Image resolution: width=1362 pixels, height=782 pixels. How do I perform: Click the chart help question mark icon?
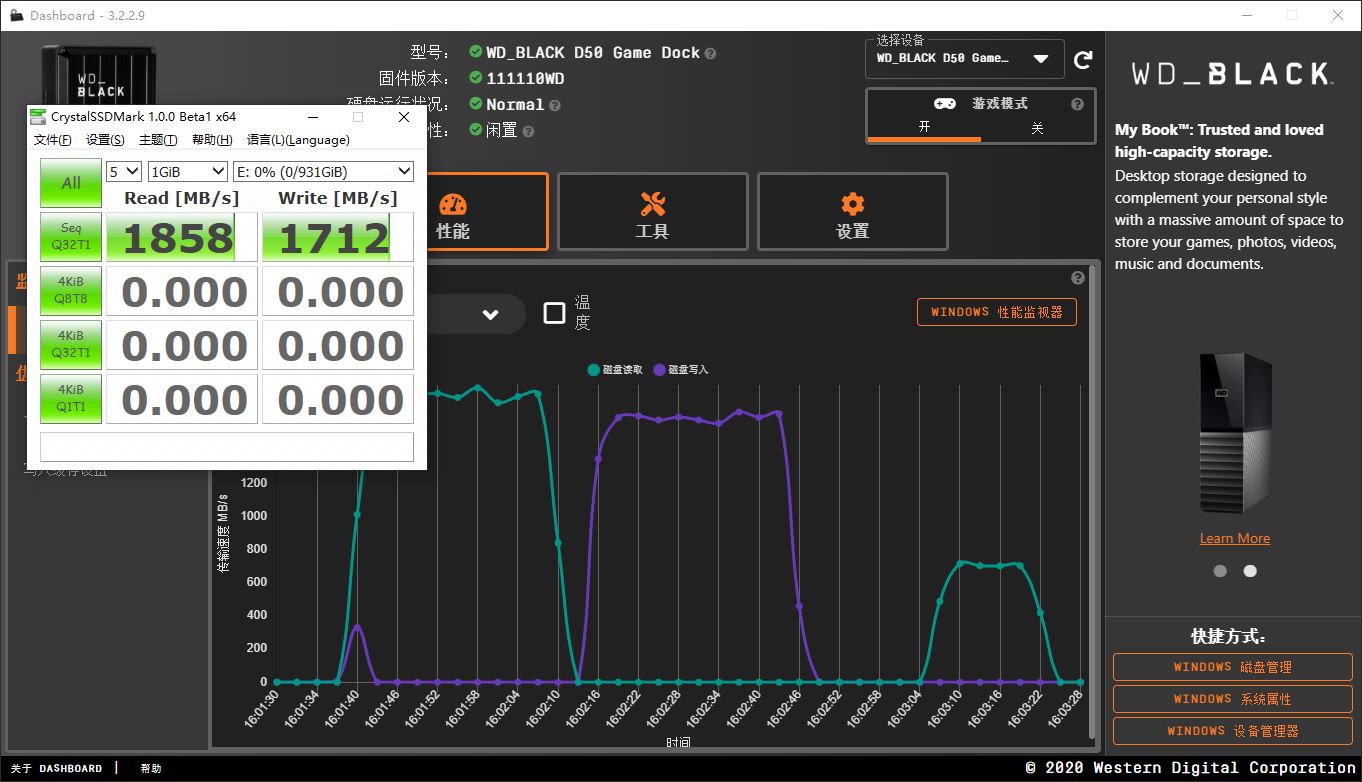pyautogui.click(x=1078, y=278)
